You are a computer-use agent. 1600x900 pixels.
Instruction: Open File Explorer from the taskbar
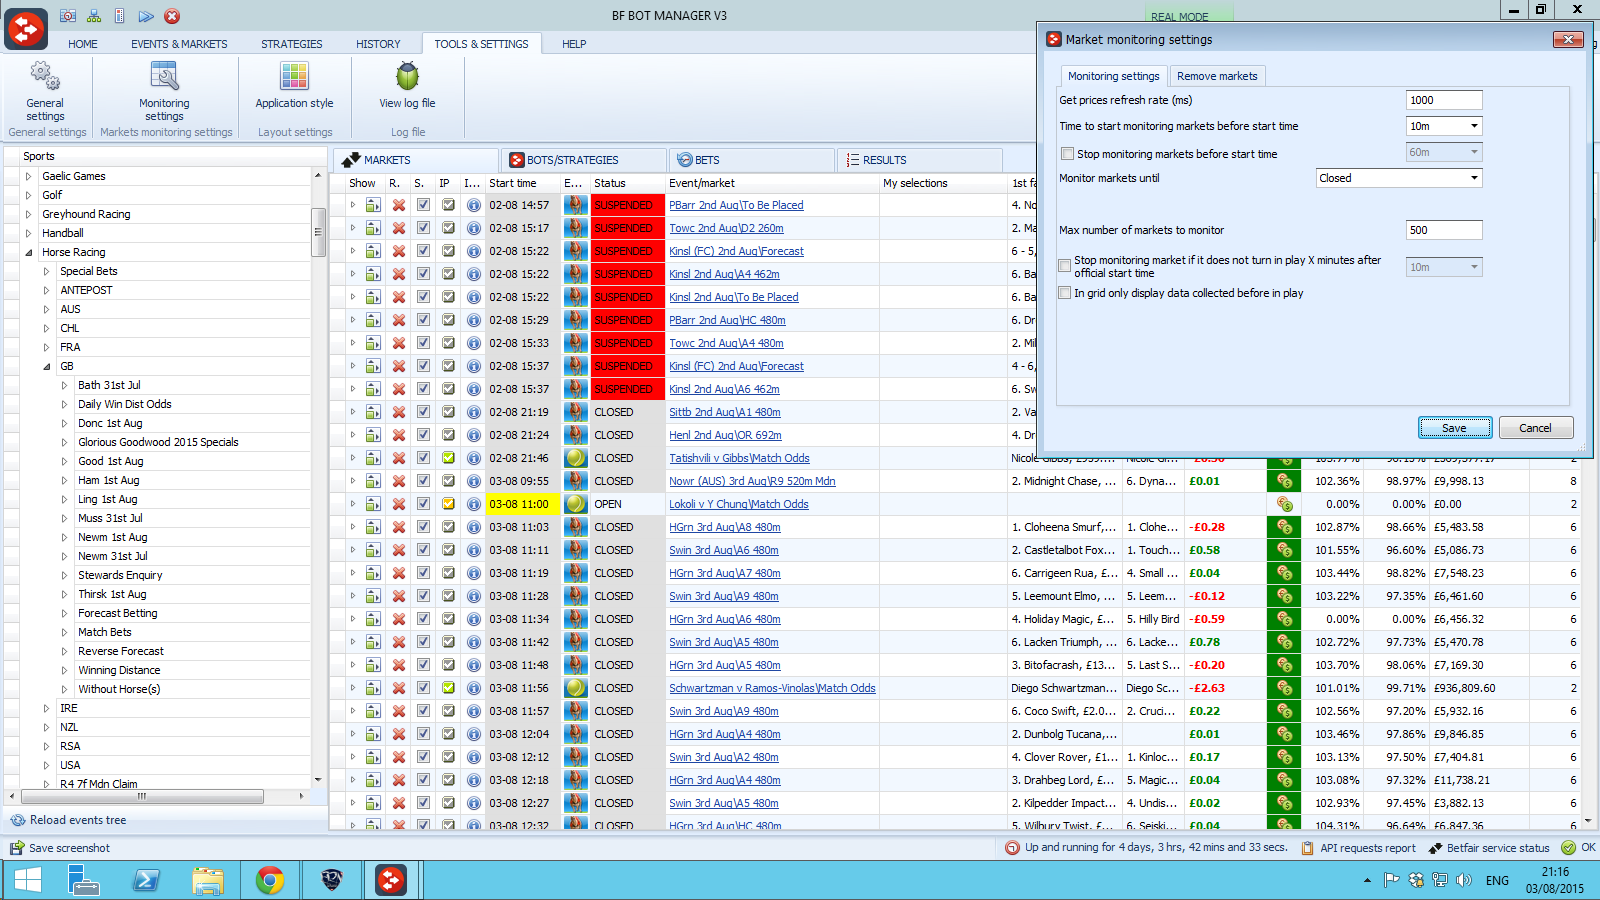pos(207,880)
